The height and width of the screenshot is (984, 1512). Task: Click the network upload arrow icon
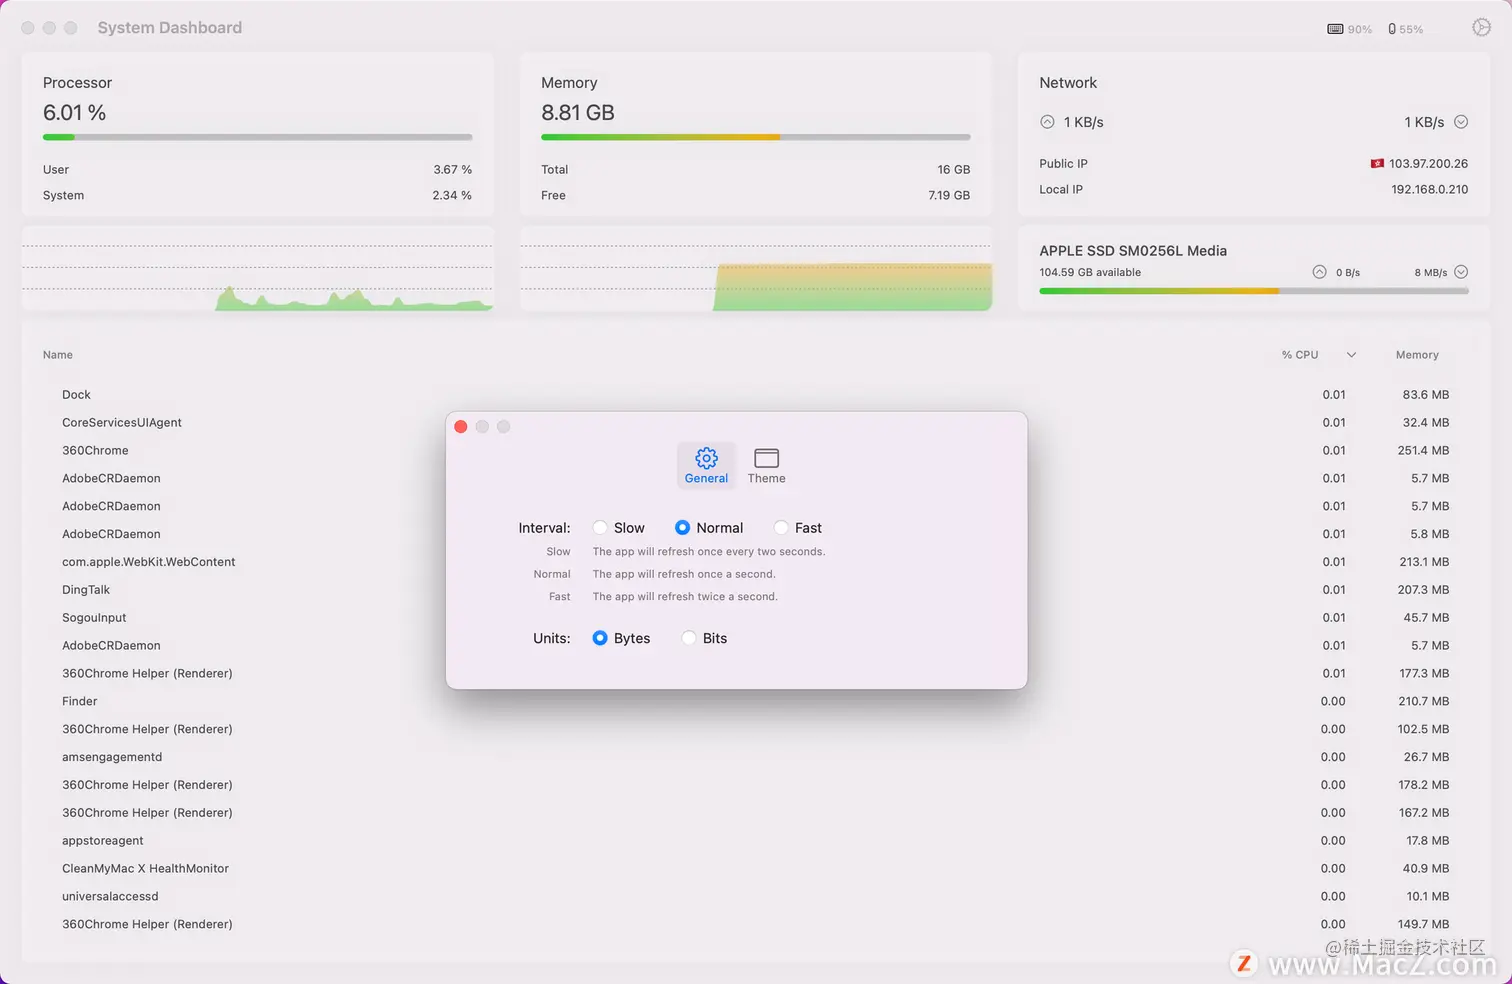click(1047, 122)
